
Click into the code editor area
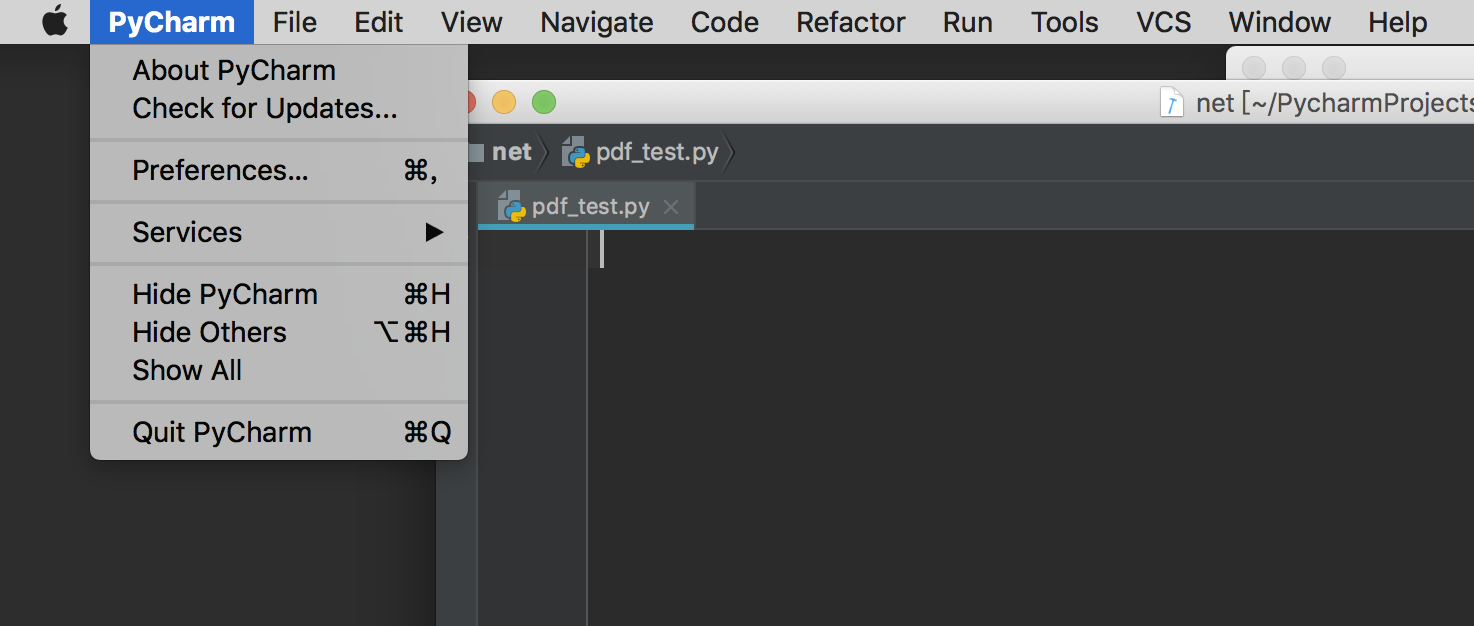[1030, 430]
